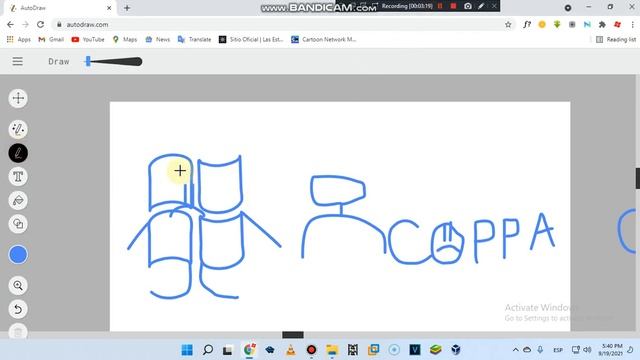Switch the ESP input language
Viewport: 640px width, 360px height.
coord(558,350)
